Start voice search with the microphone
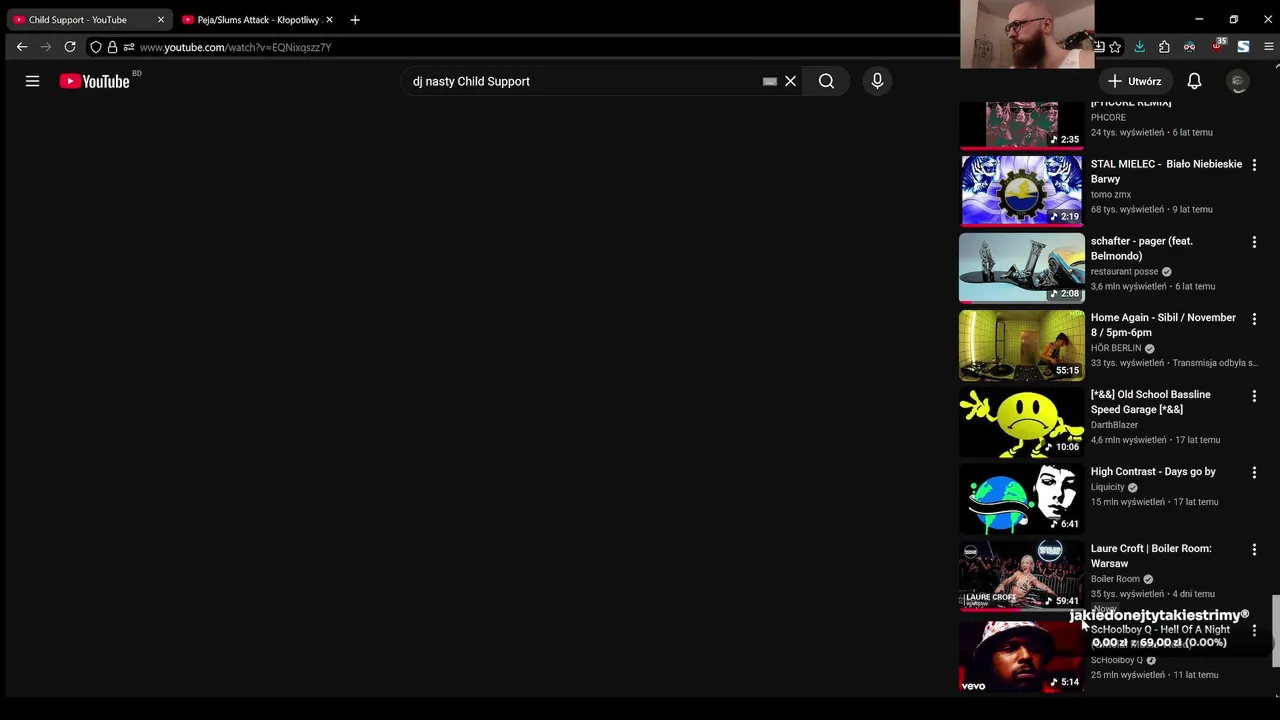1280x720 pixels. [x=877, y=81]
